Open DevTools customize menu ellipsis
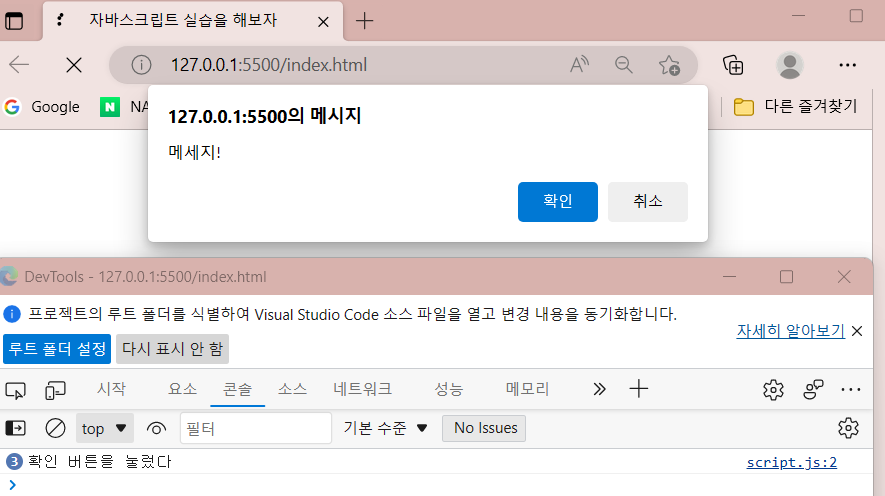885x496 pixels. point(851,389)
